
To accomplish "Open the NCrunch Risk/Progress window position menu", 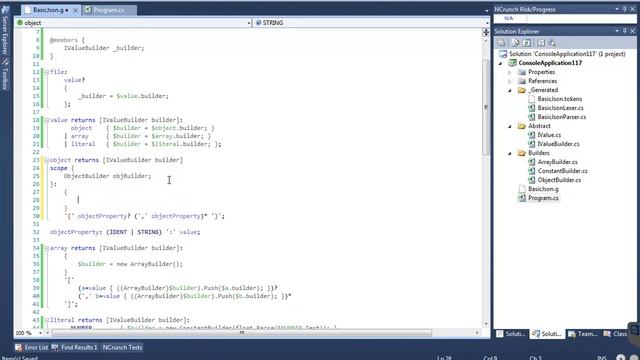I will (617, 9).
